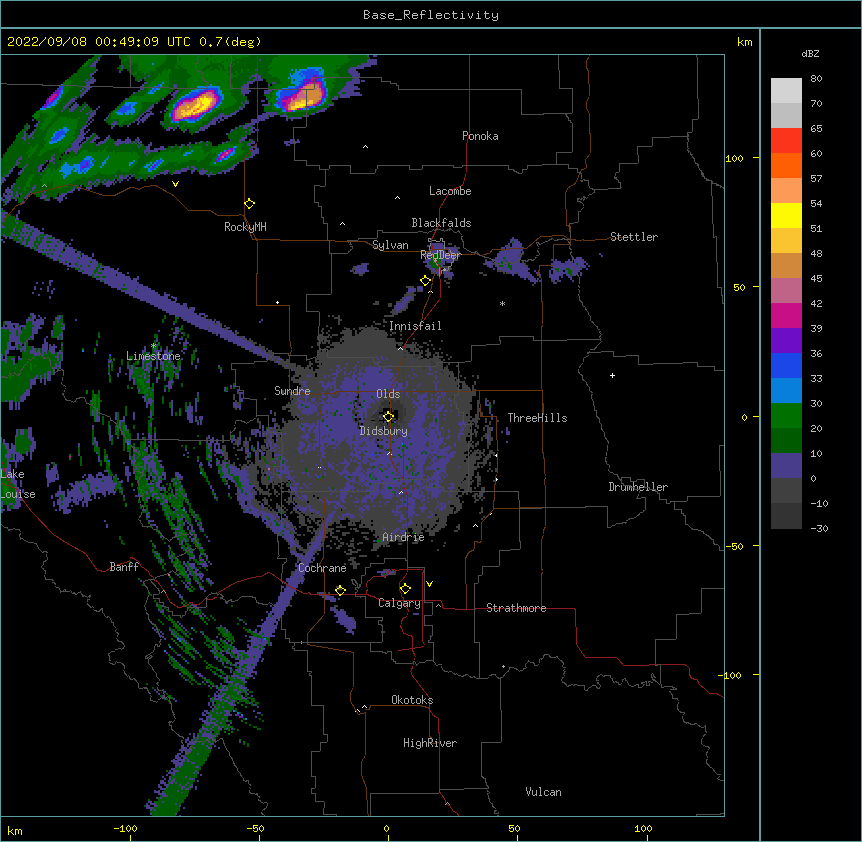This screenshot has height=842, width=862.
Task: Click the Strathmore label
Action: [x=516, y=608]
